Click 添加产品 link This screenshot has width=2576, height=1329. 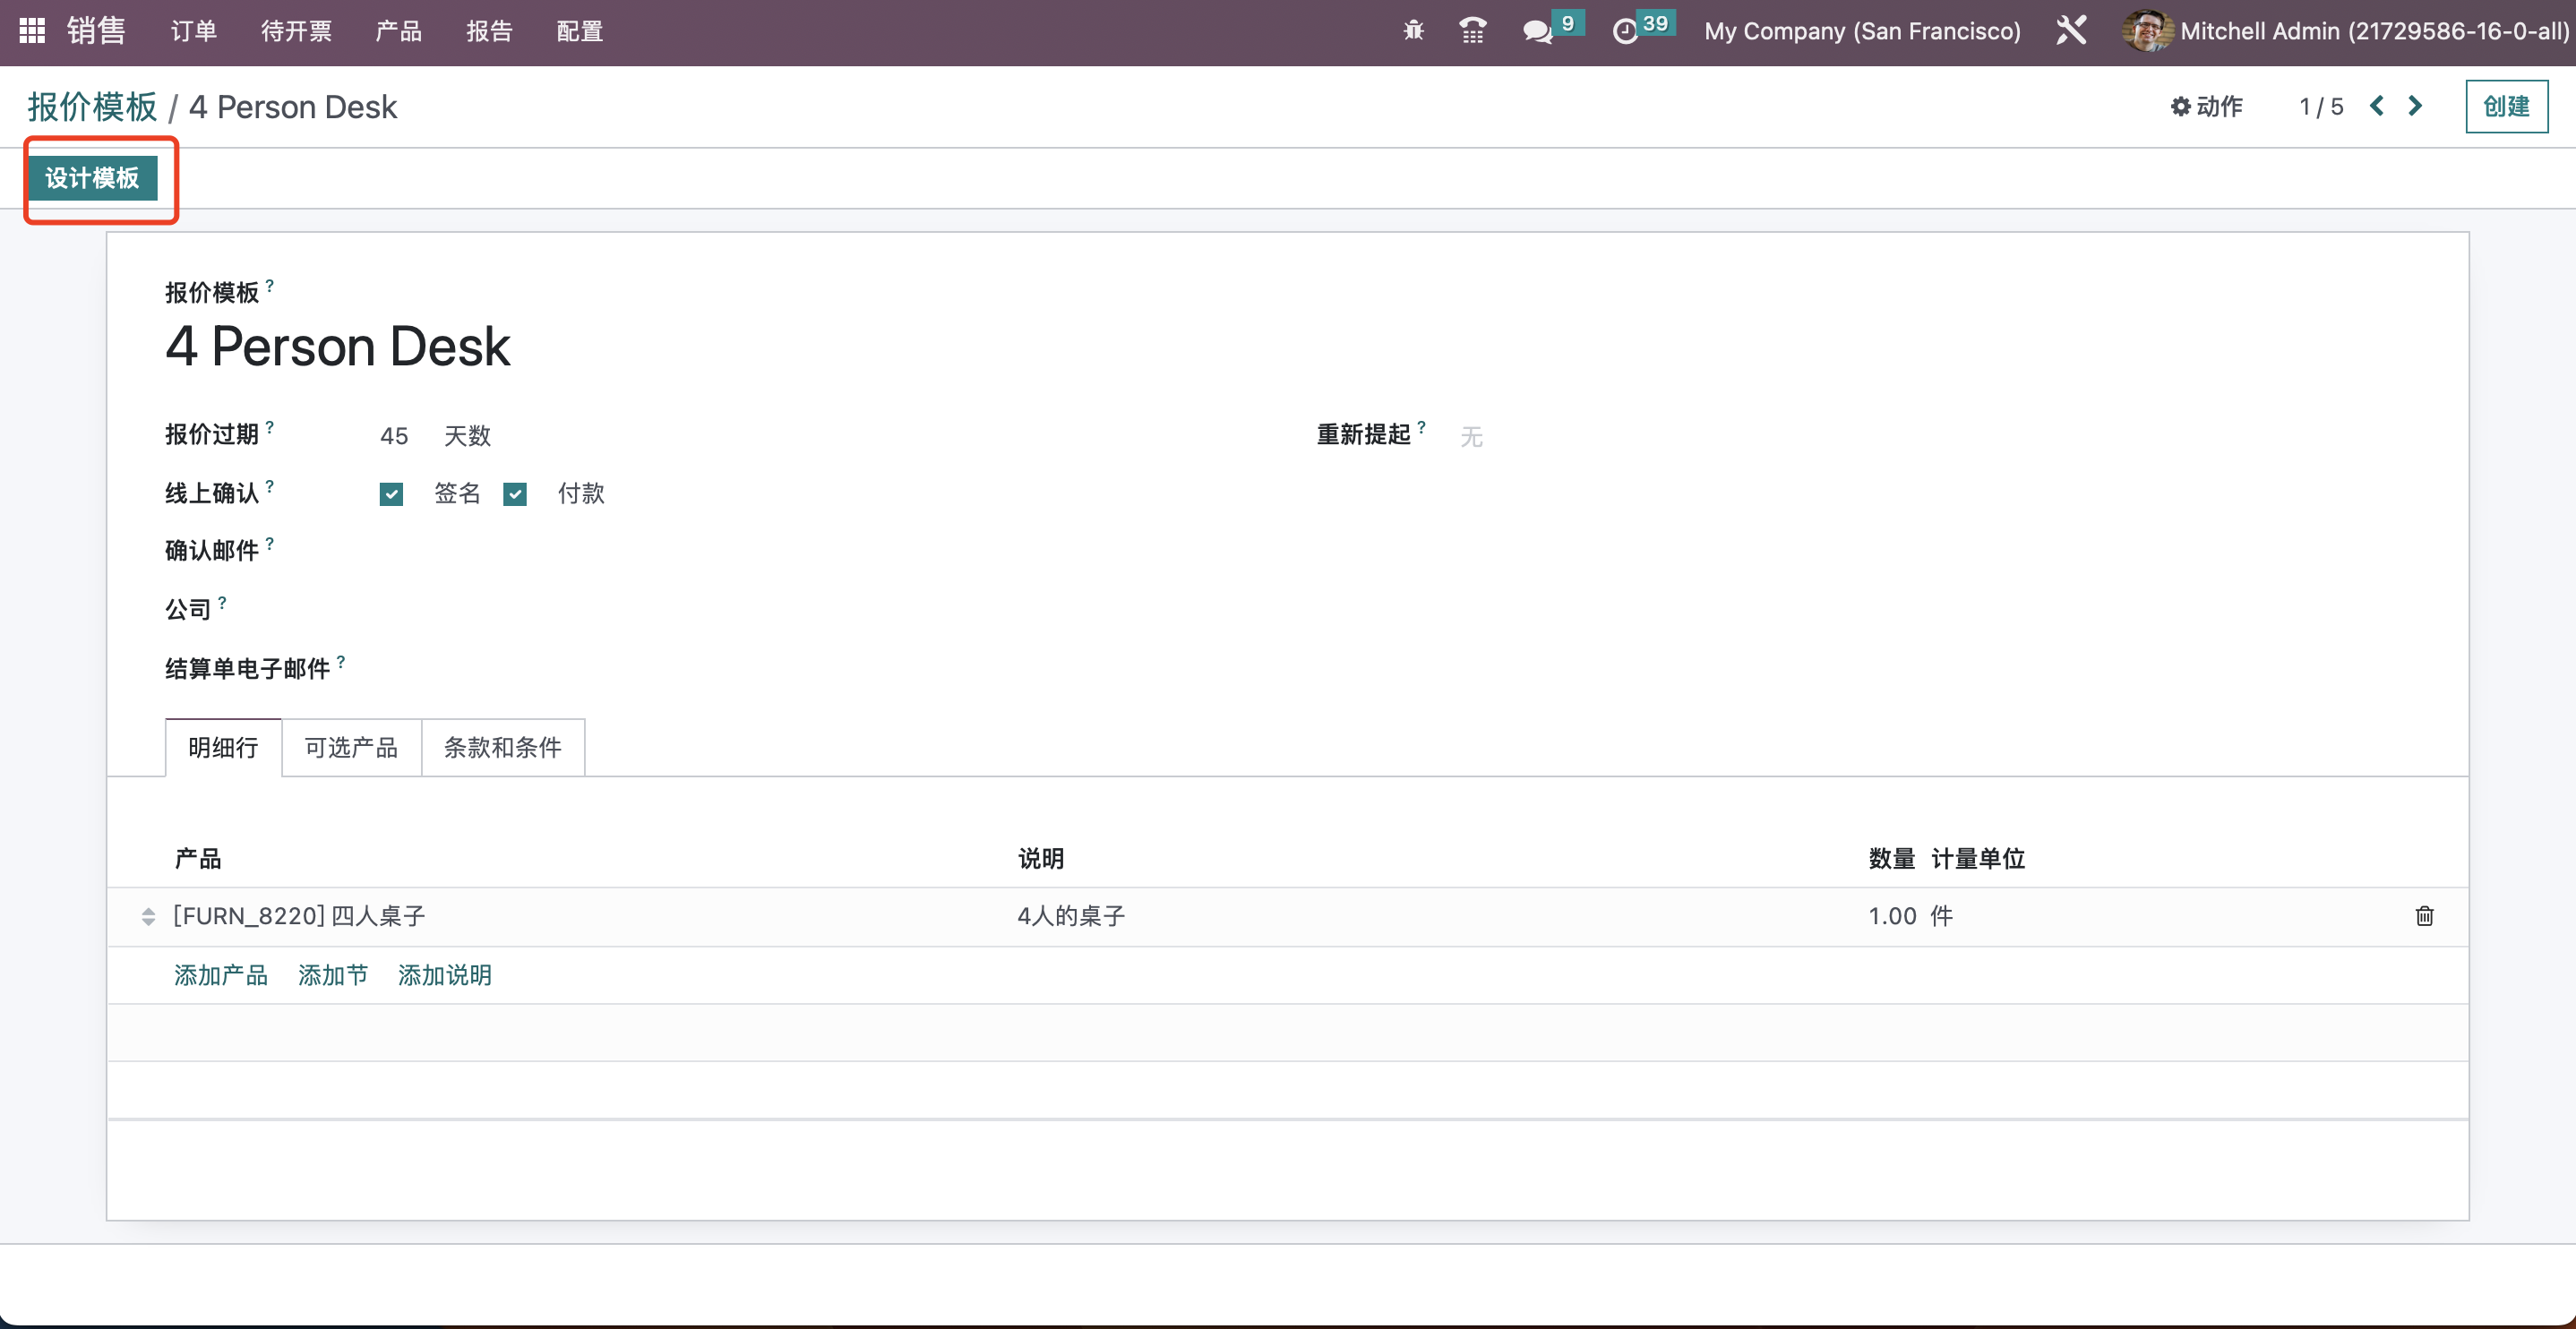point(221,975)
